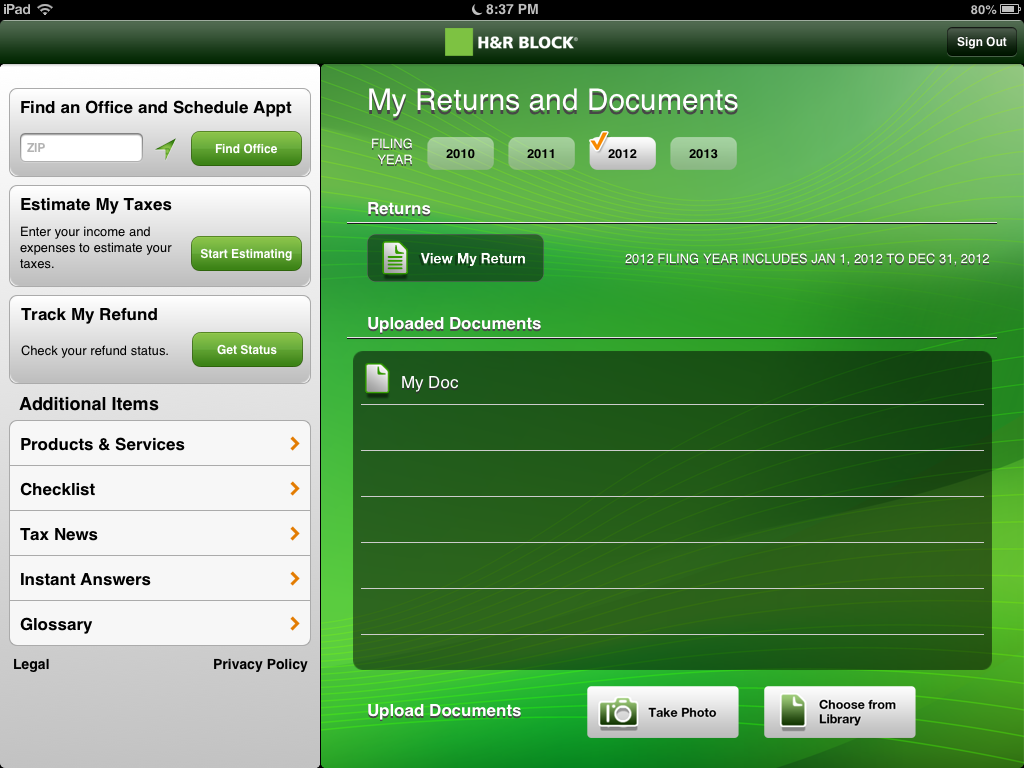The image size is (1024, 768).
Task: Select filing year 2012
Action: pyautogui.click(x=622, y=153)
